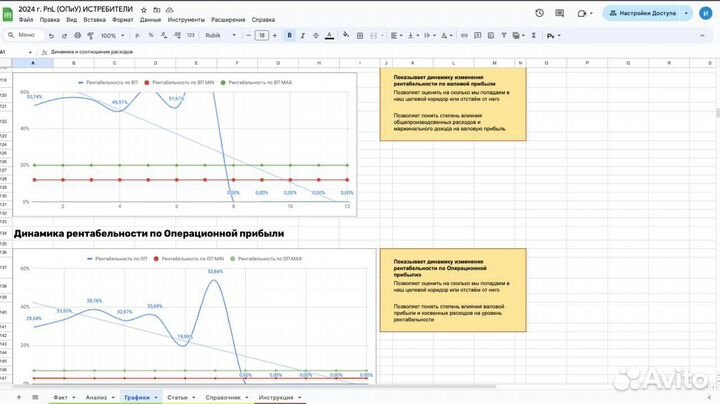Click the font size input field
This screenshot has height=404, width=720.
262,35
